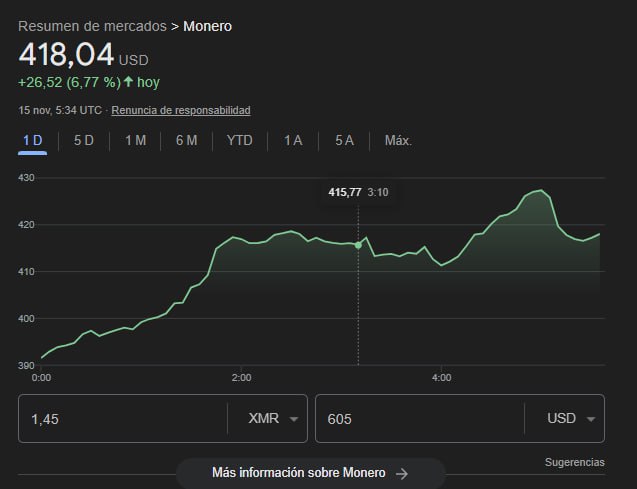Click Resumen de mercados breadcrumb
The width and height of the screenshot is (637, 489).
click(92, 26)
